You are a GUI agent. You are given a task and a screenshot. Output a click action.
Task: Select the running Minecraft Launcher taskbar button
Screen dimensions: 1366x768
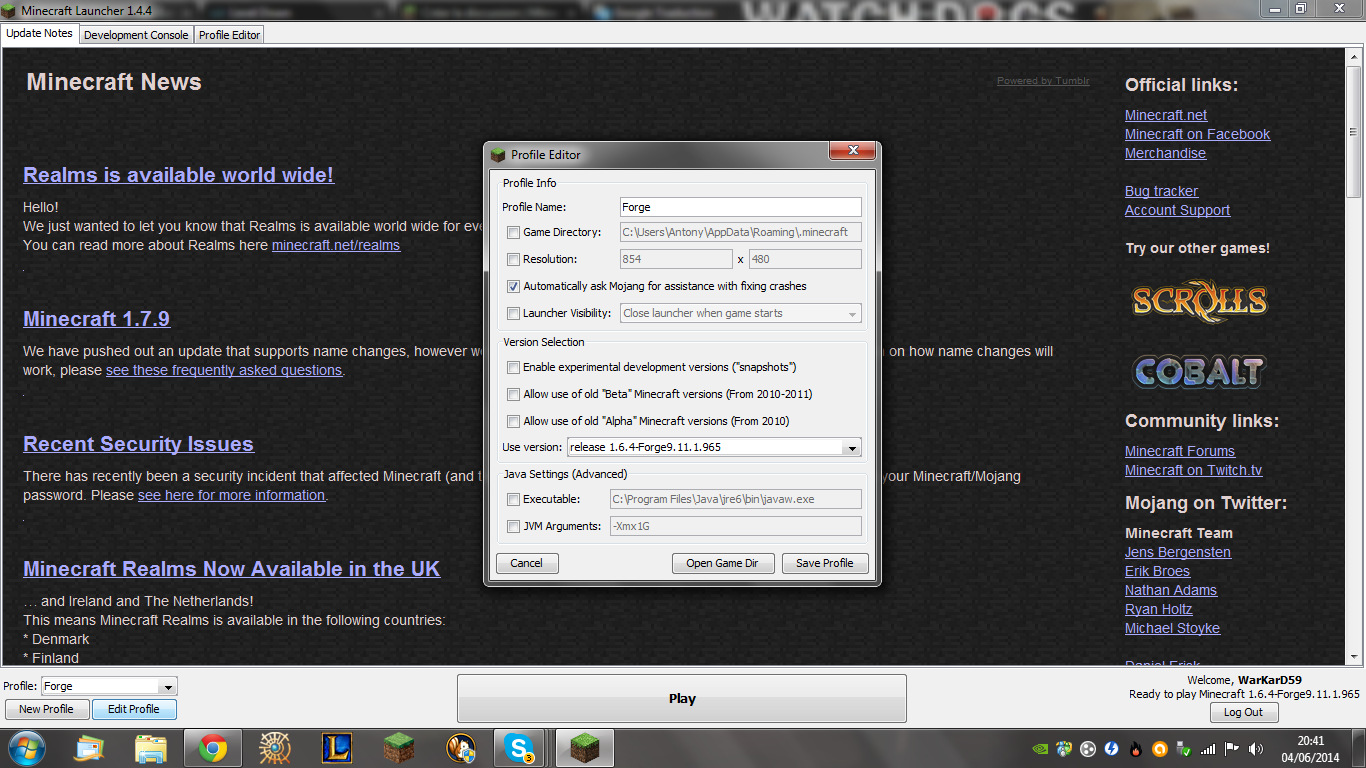(x=584, y=748)
